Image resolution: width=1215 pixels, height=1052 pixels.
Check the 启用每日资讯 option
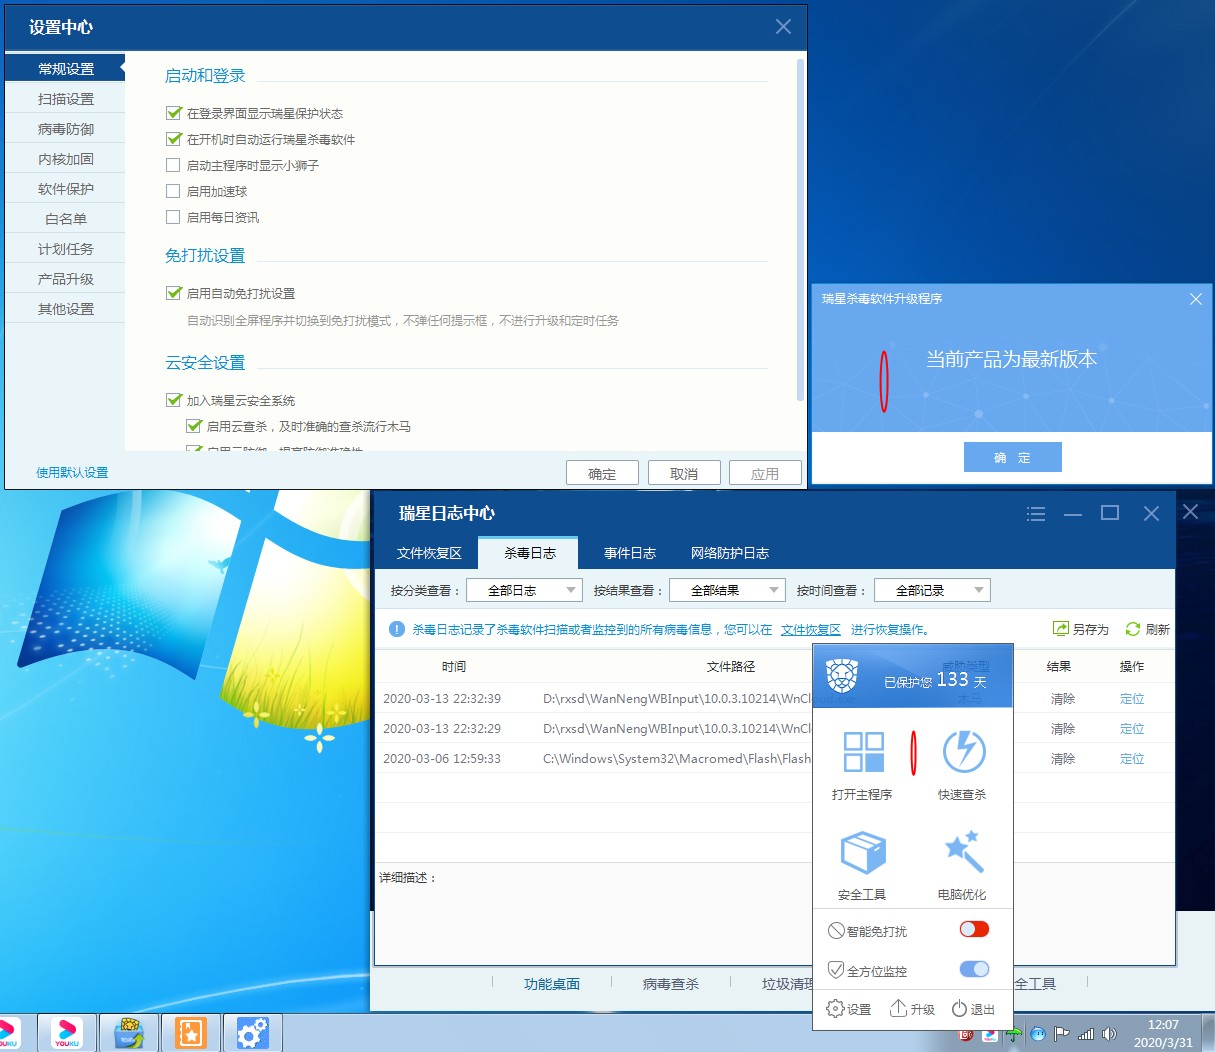pos(173,217)
